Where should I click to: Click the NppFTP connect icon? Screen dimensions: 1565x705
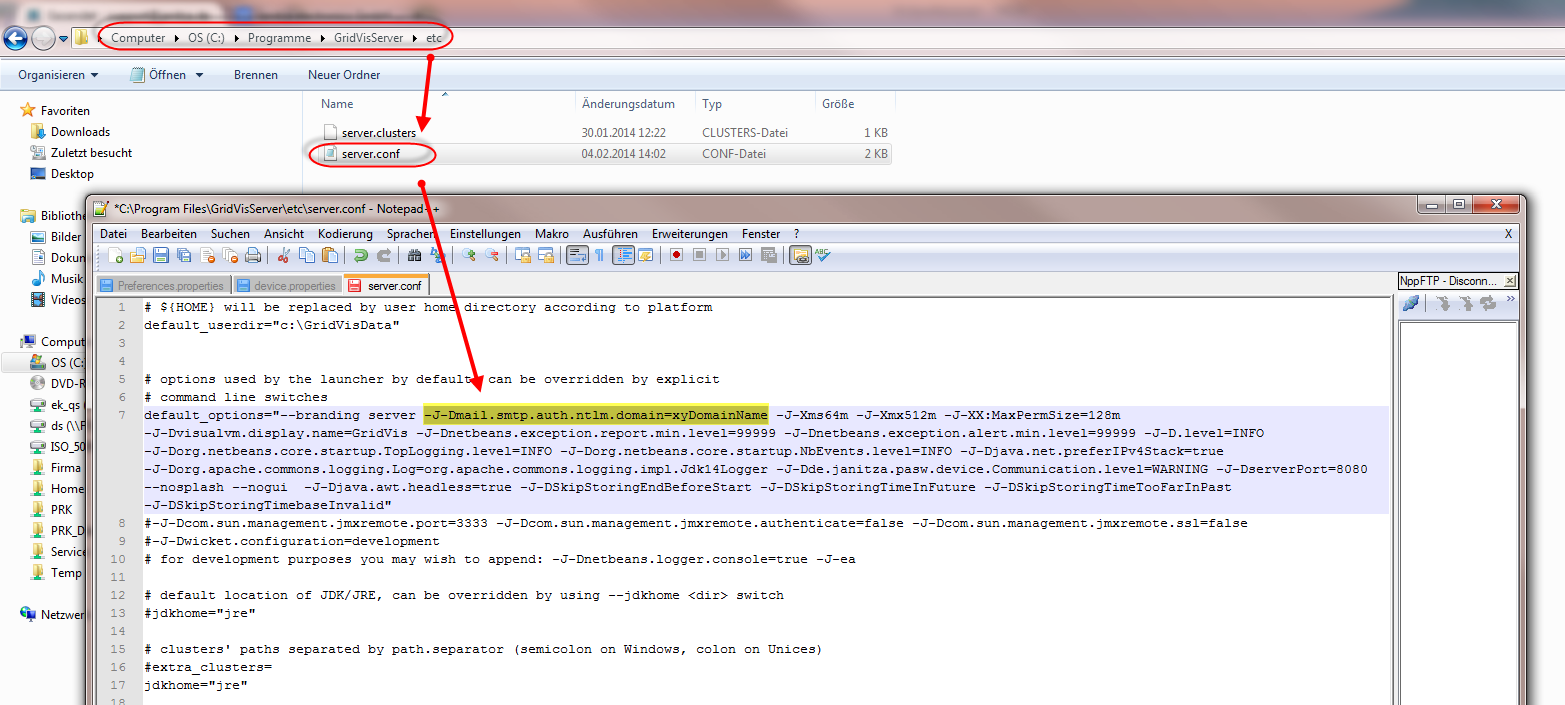(1411, 303)
